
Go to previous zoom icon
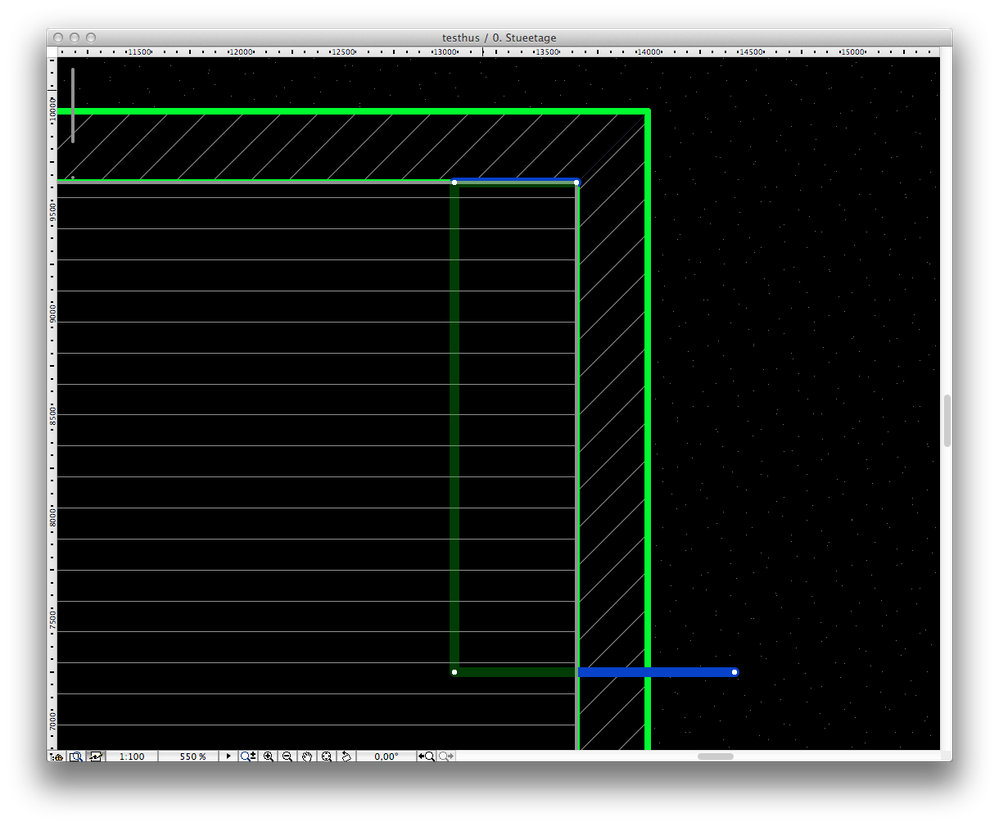click(426, 757)
